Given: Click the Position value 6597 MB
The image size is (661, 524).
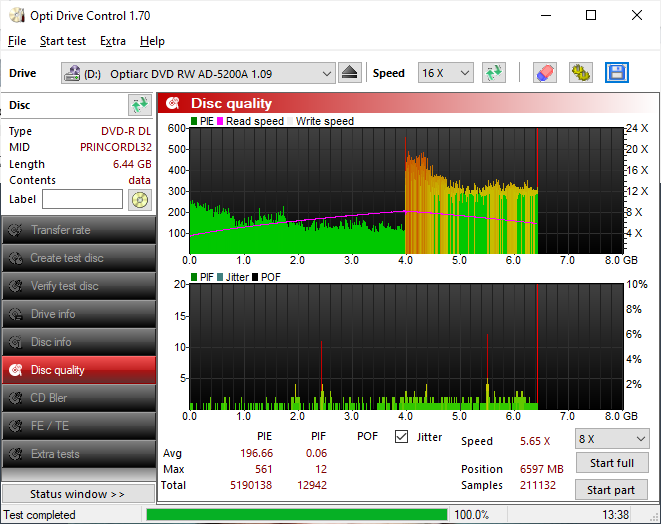Looking at the screenshot, I should click(541, 469).
